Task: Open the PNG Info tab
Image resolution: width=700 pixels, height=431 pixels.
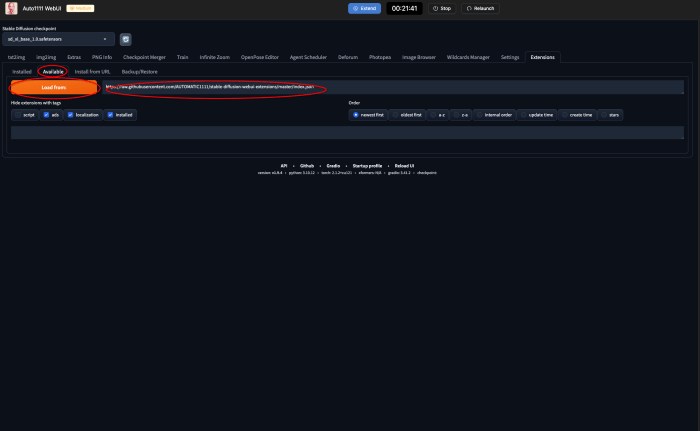Action: (102, 57)
